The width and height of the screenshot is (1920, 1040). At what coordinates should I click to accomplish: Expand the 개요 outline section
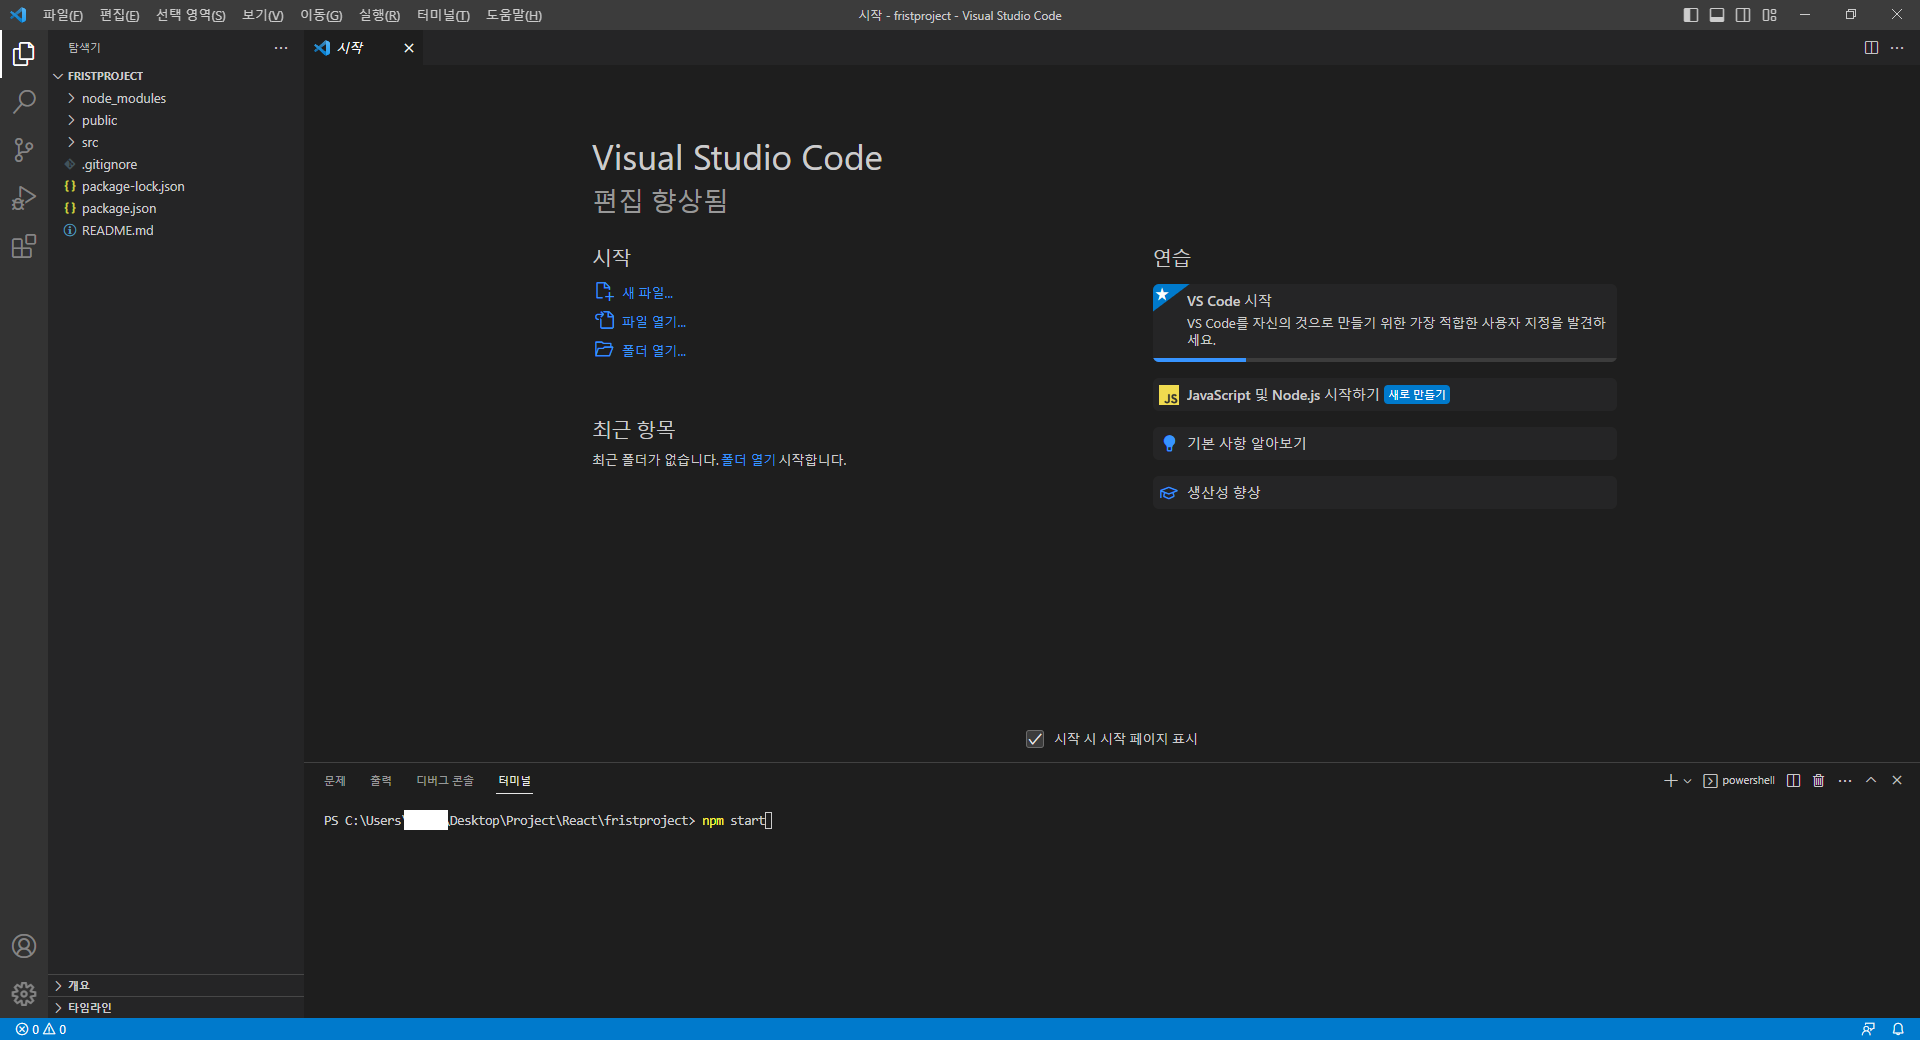point(176,985)
